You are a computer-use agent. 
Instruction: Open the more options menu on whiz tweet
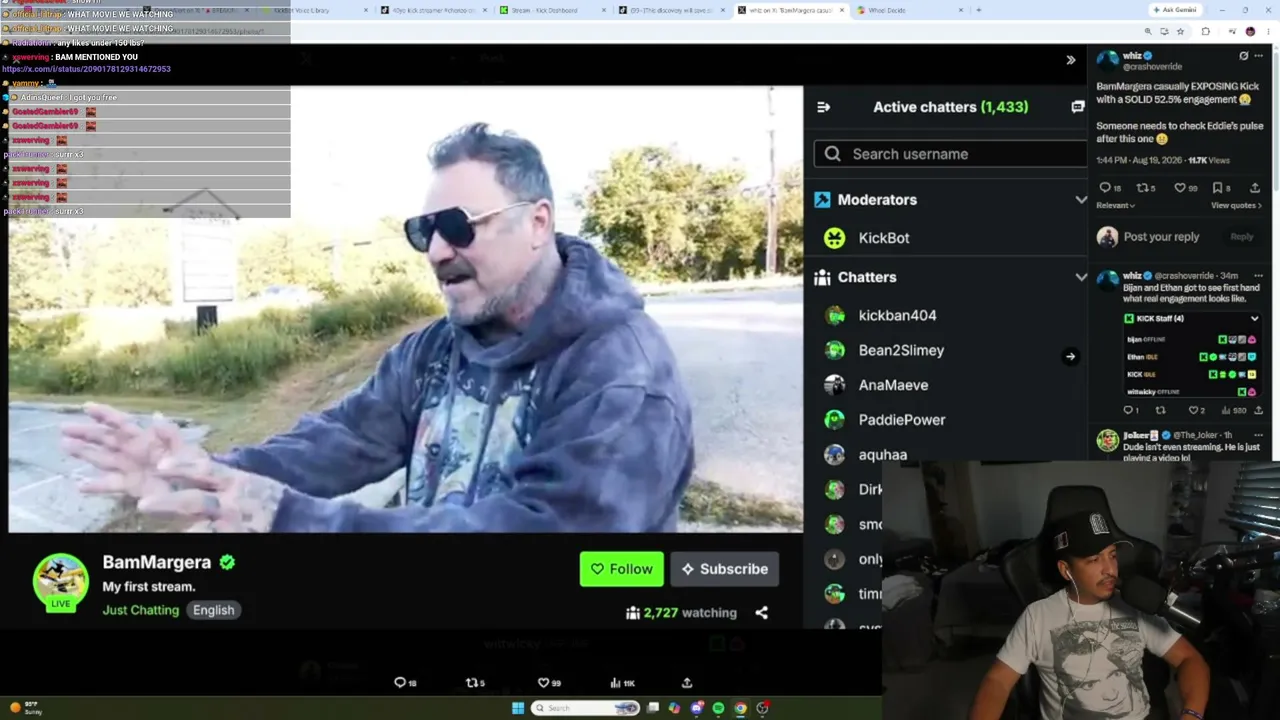(x=1258, y=56)
